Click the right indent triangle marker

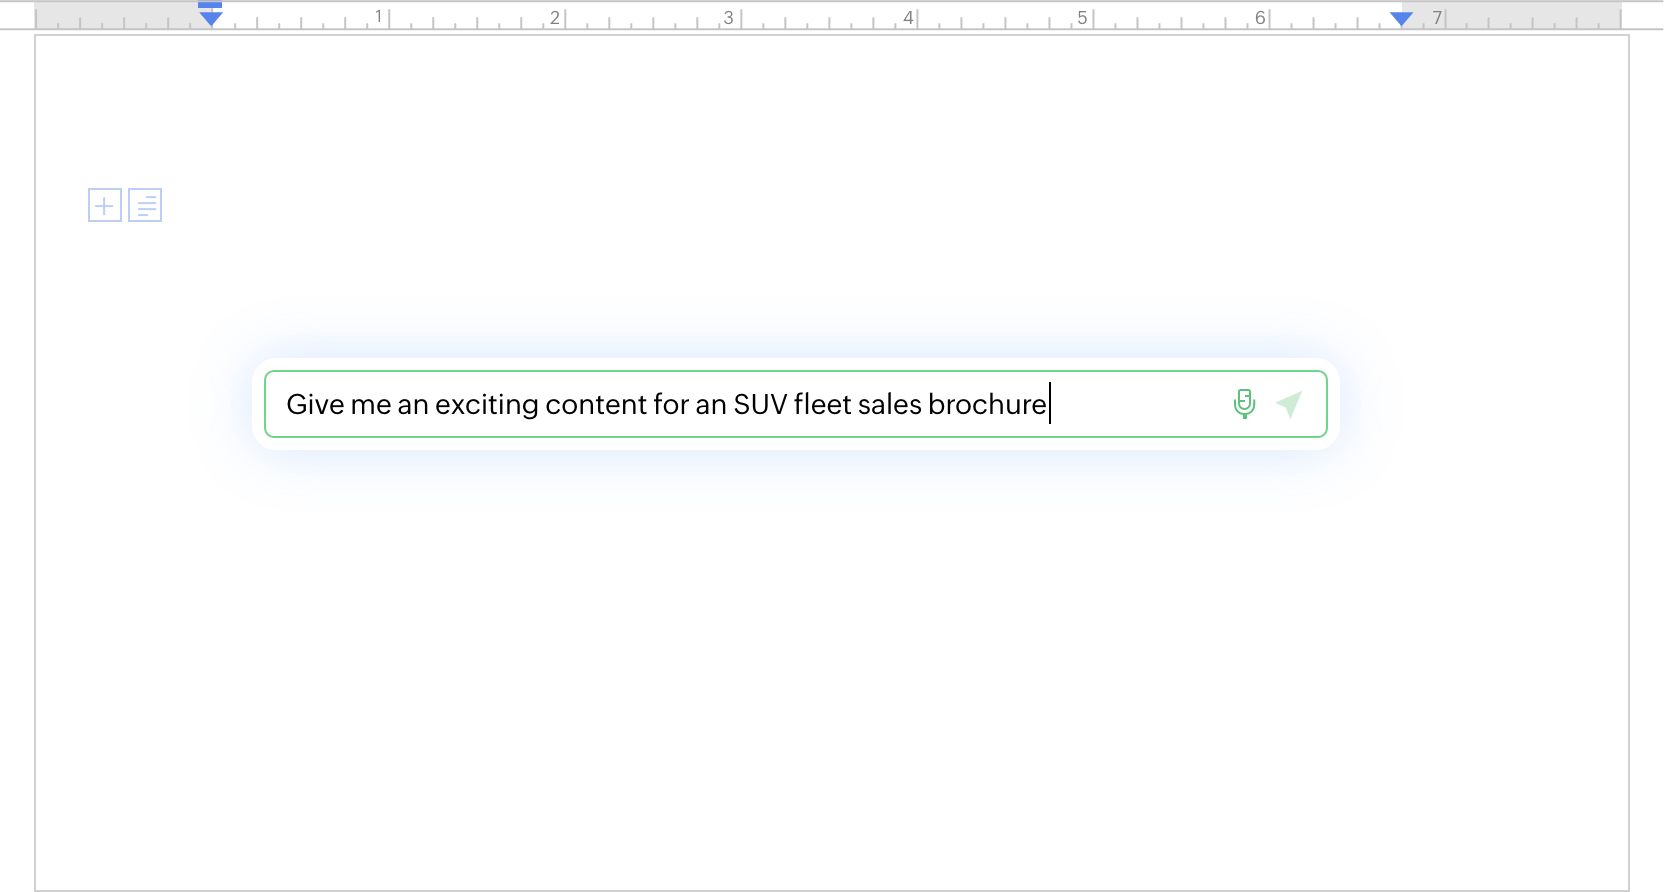point(1401,18)
